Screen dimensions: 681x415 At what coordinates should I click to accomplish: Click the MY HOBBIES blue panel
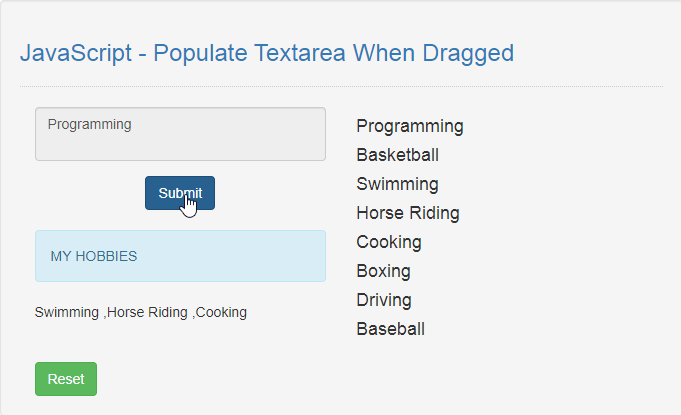[x=180, y=256]
